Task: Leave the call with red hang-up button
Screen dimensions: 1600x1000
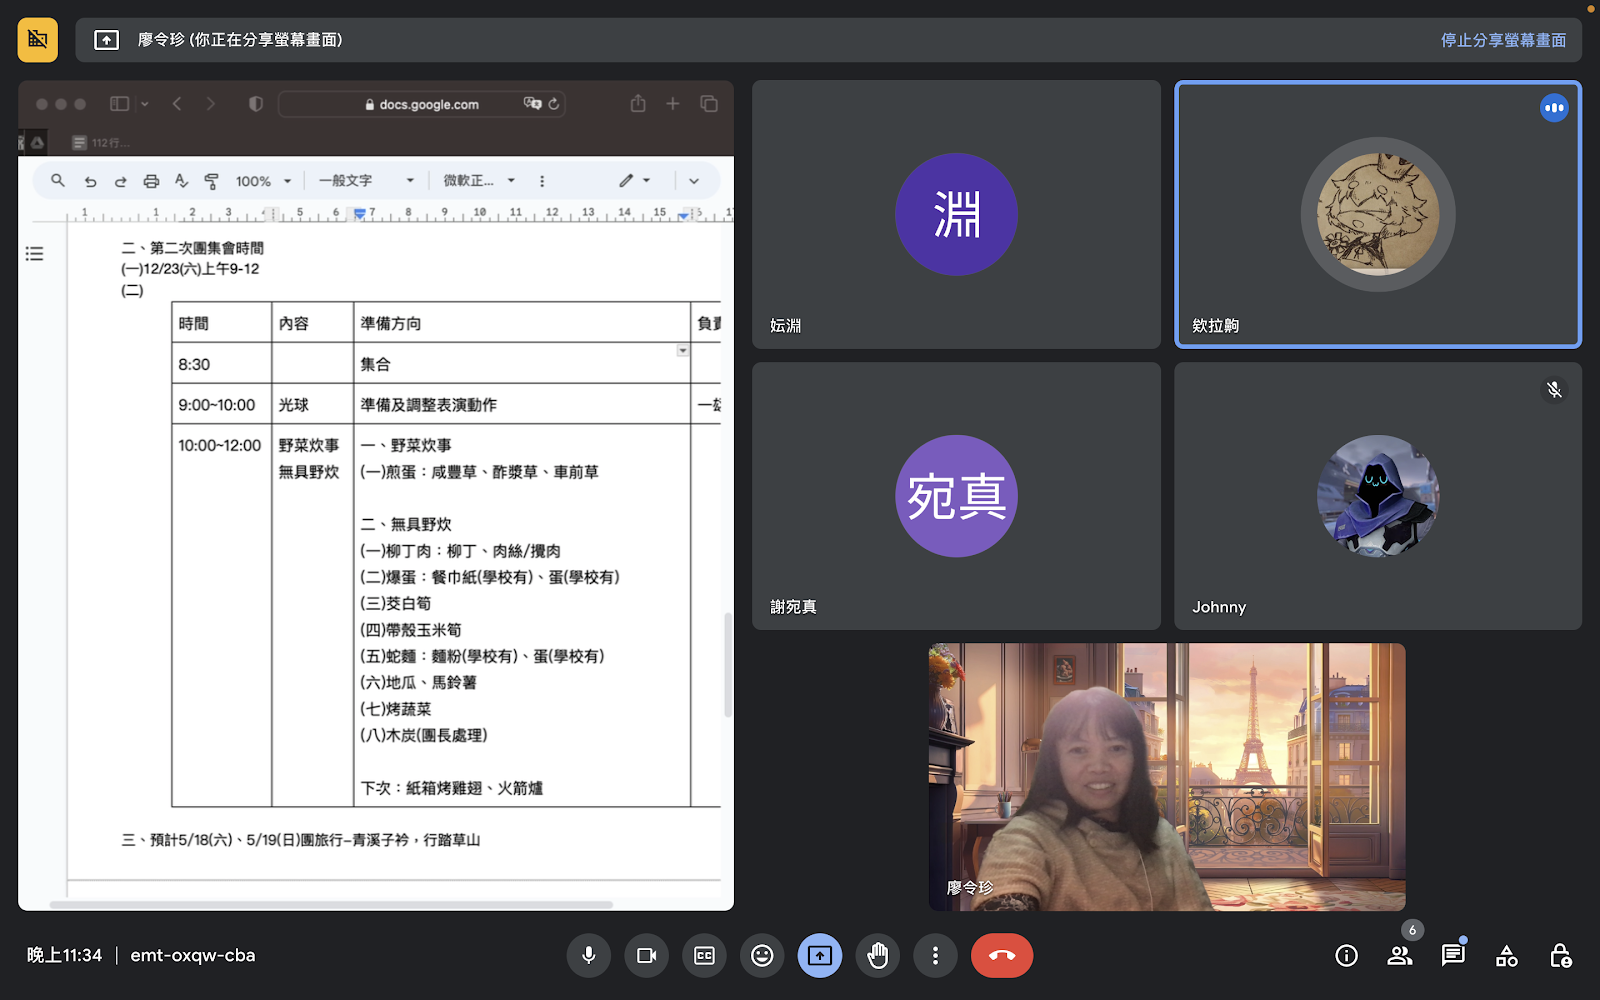Action: click(x=1002, y=956)
